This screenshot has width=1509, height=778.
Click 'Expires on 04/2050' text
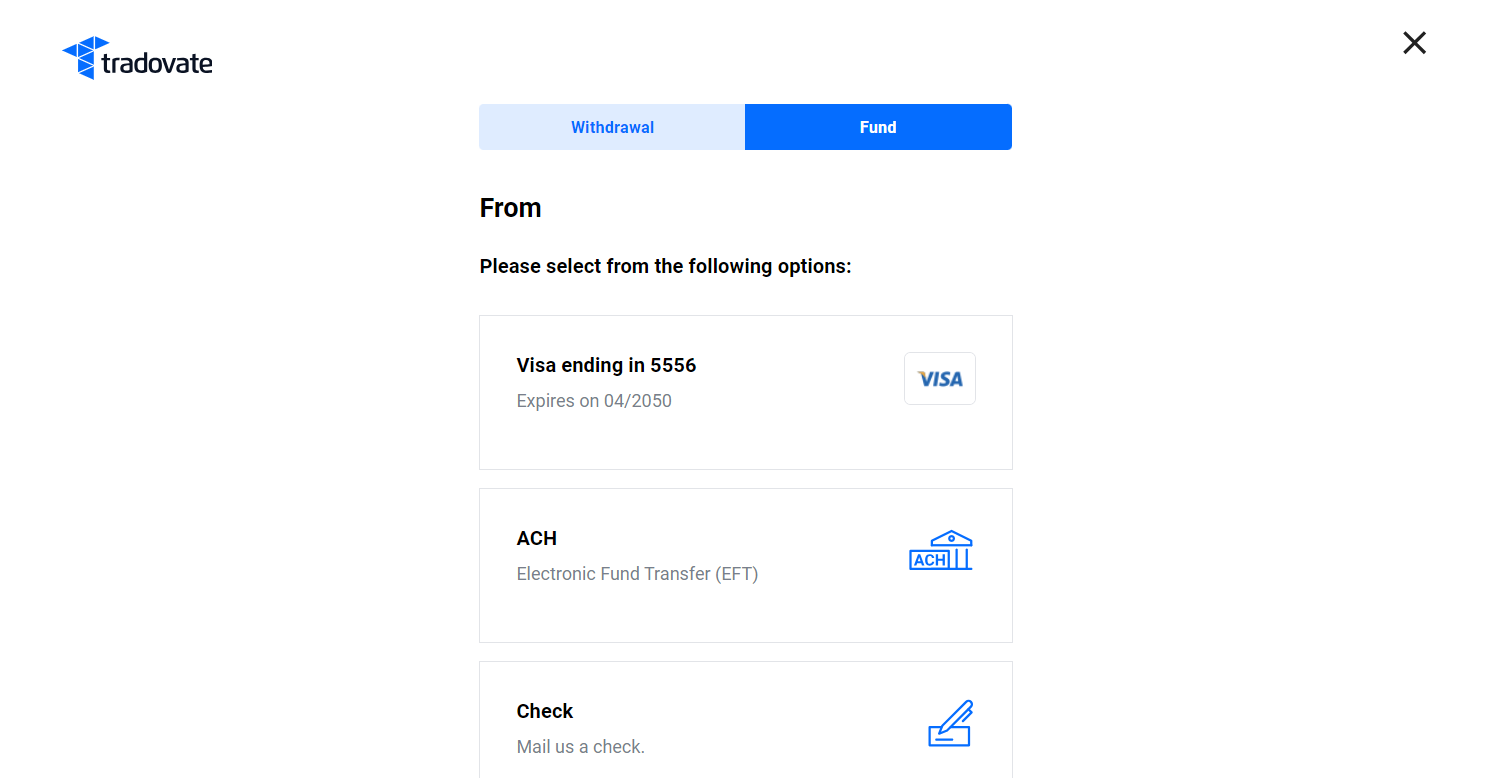pyautogui.click(x=594, y=401)
